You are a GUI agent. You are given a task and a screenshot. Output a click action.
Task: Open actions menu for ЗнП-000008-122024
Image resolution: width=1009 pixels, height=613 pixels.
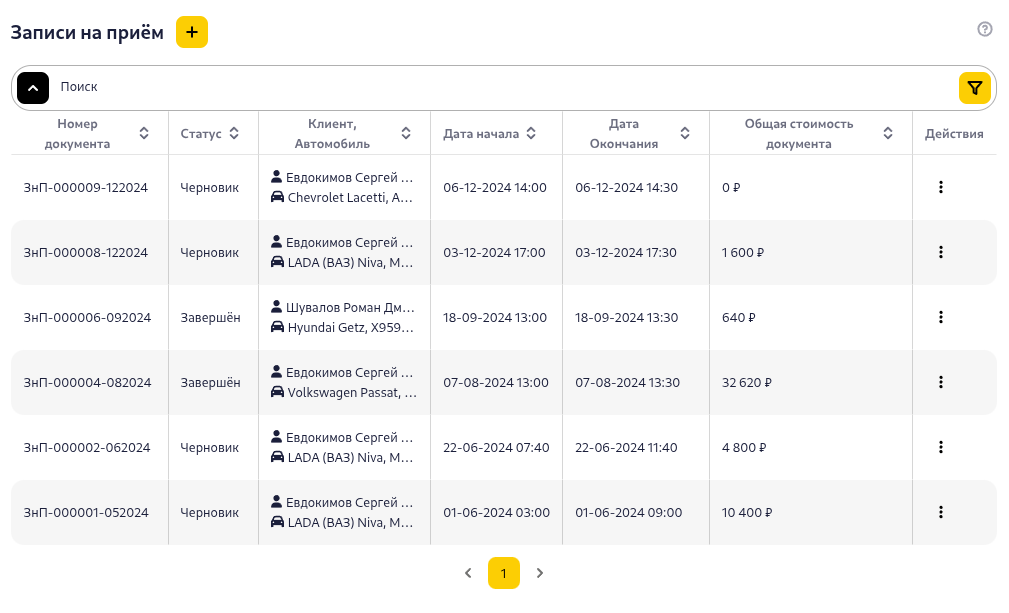tap(940, 252)
